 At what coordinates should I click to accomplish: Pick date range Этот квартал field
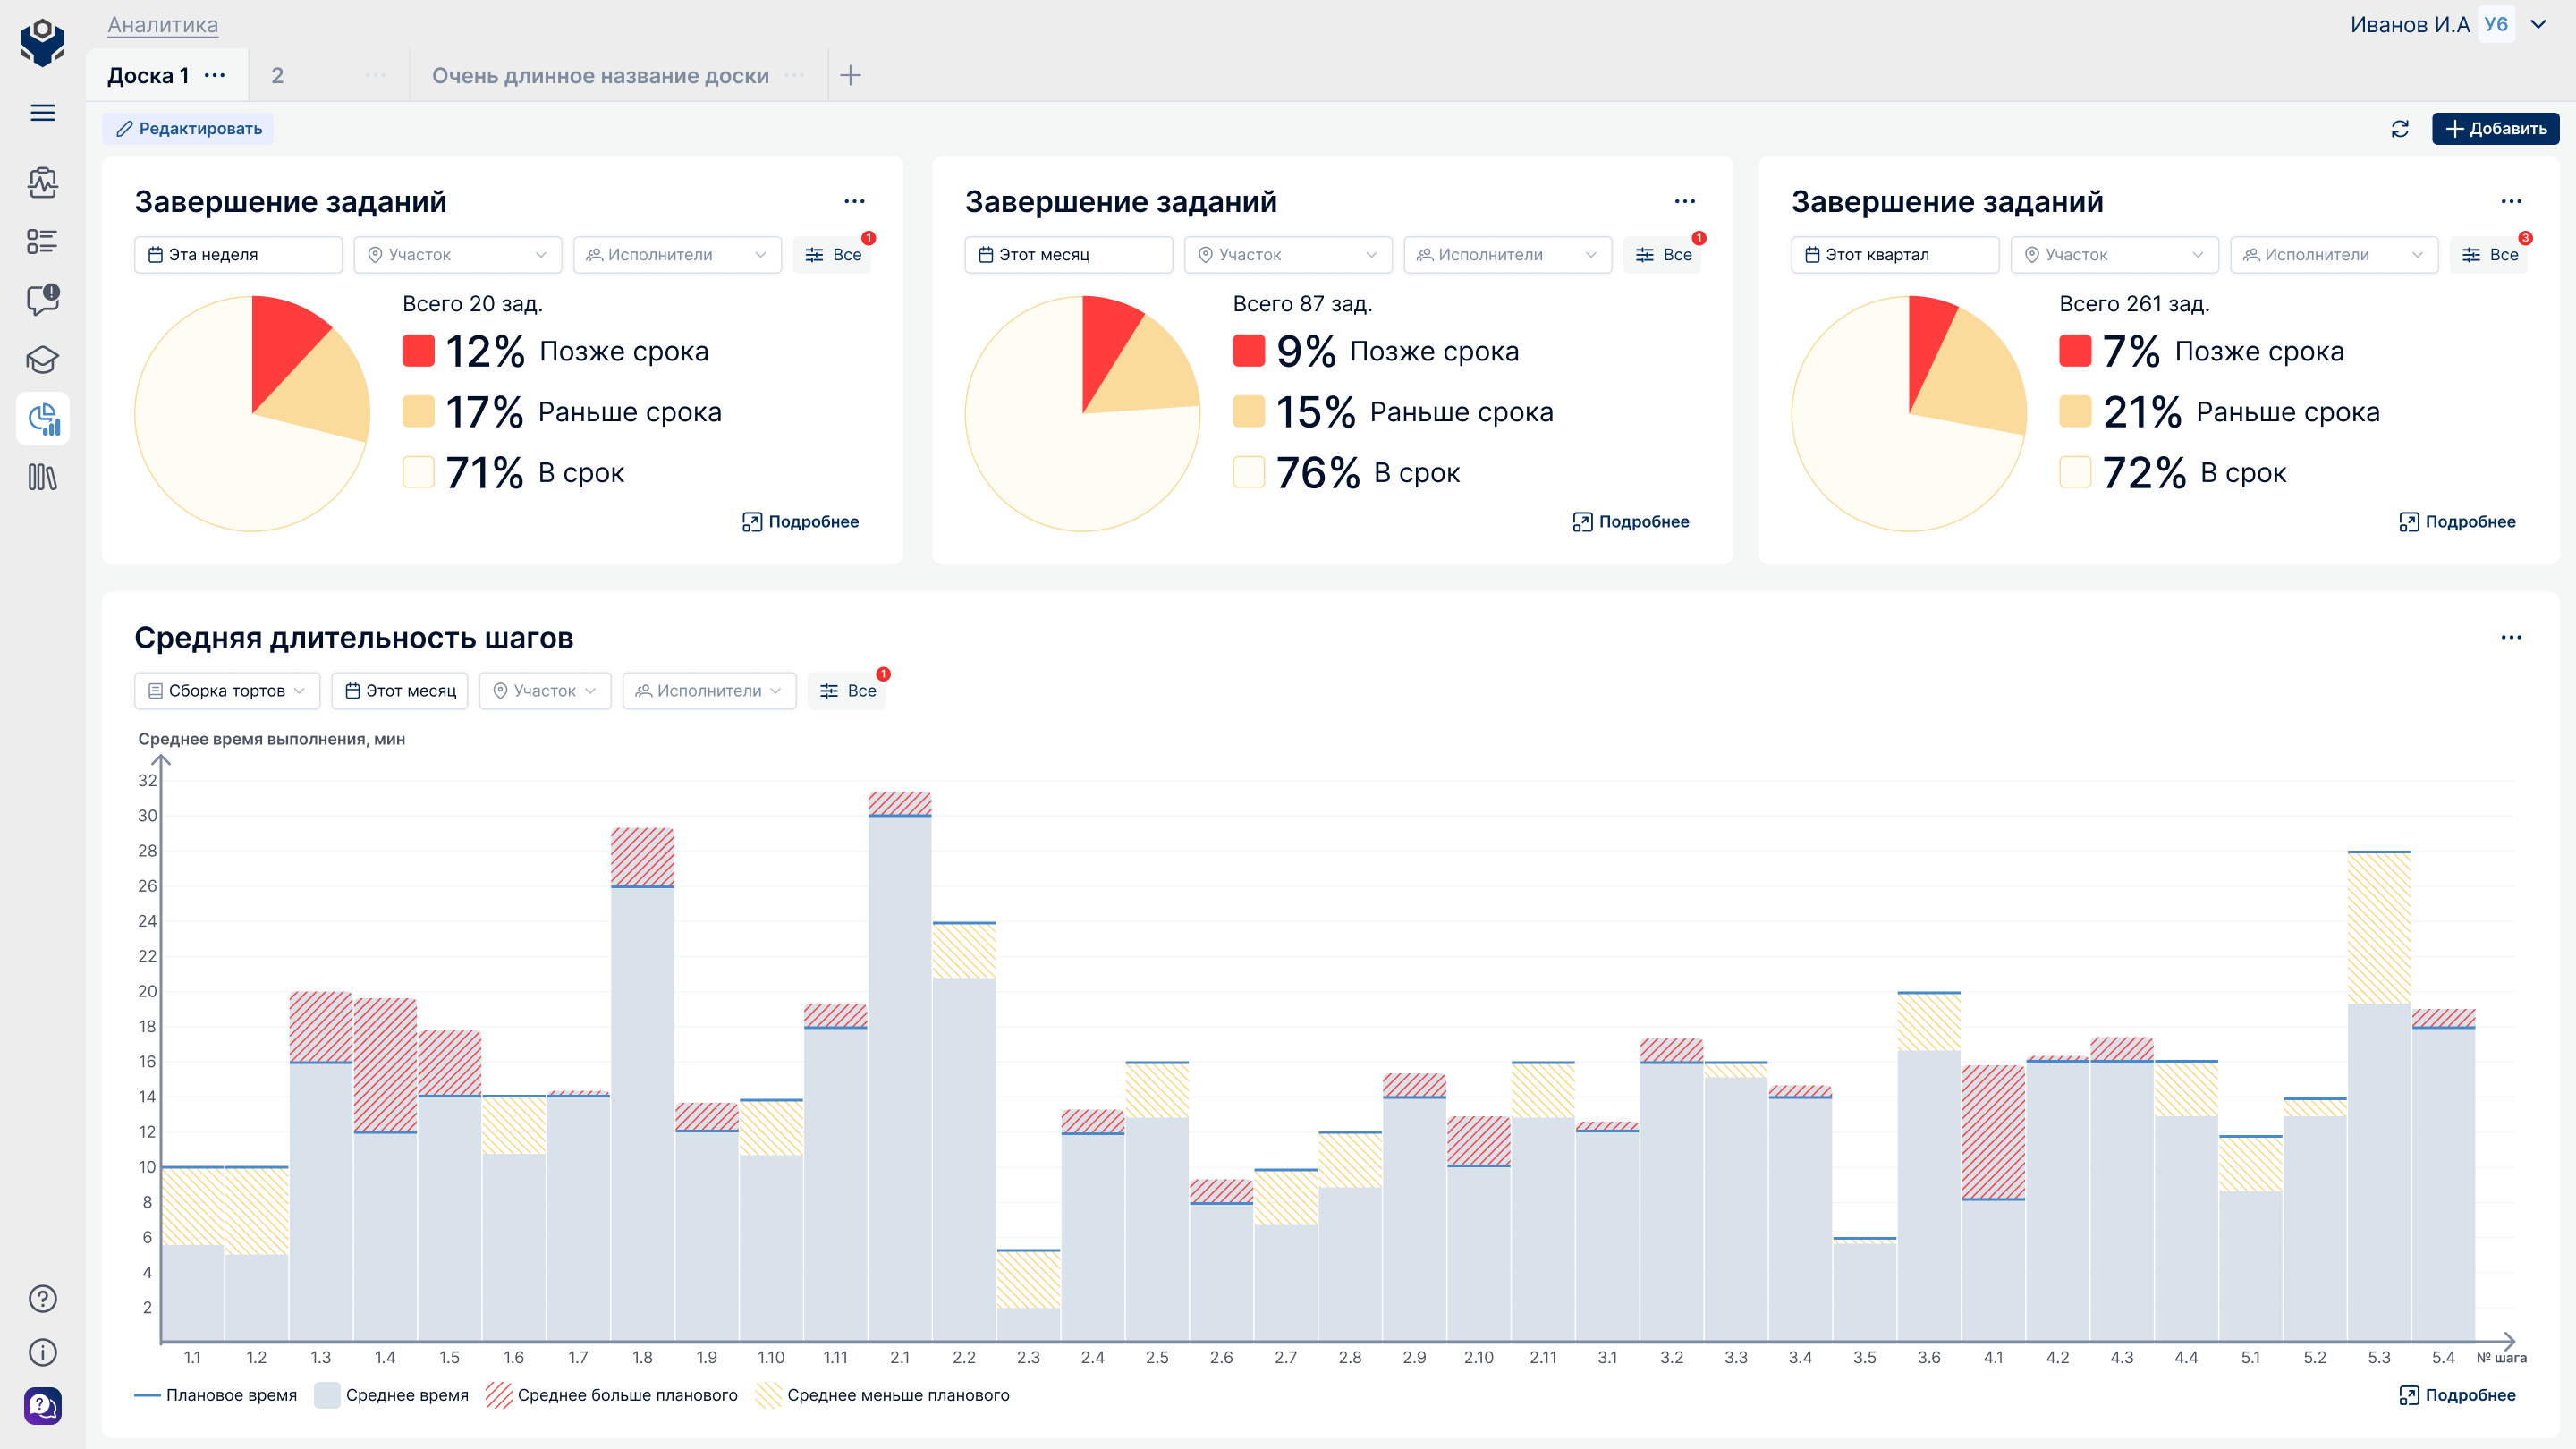tap(1895, 255)
